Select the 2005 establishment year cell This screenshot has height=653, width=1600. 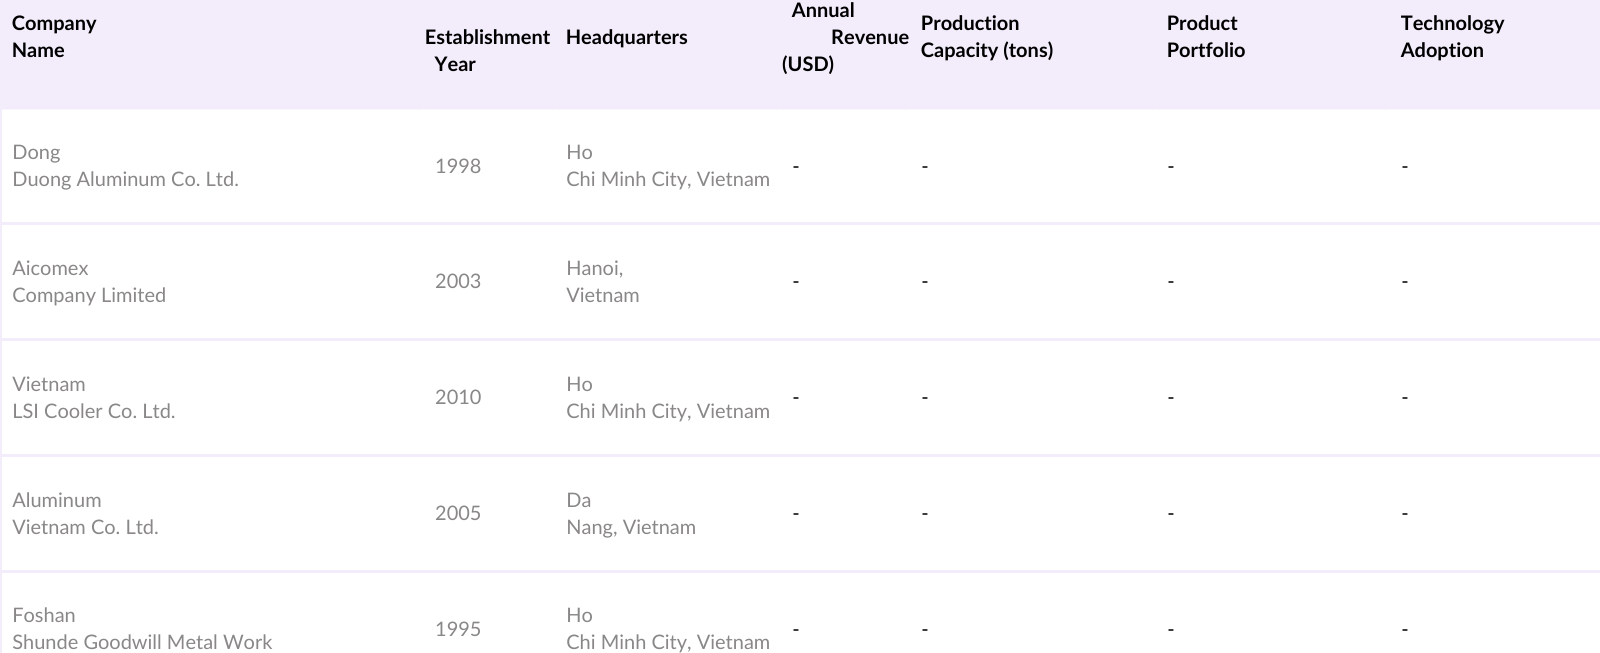coord(458,513)
